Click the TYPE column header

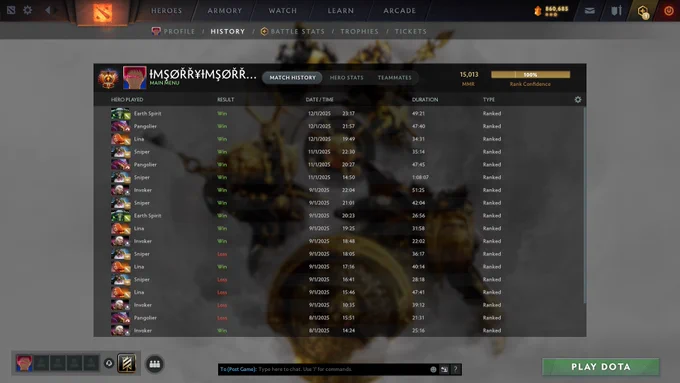pos(489,100)
